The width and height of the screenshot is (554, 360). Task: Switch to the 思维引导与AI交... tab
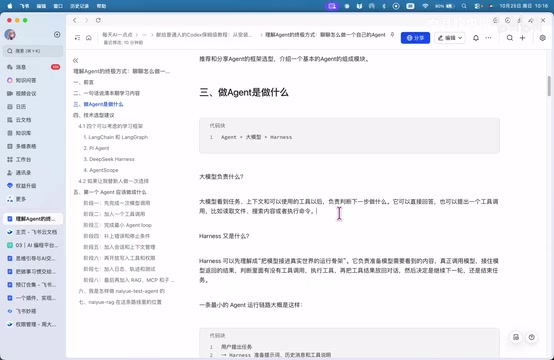pyautogui.click(x=33, y=258)
